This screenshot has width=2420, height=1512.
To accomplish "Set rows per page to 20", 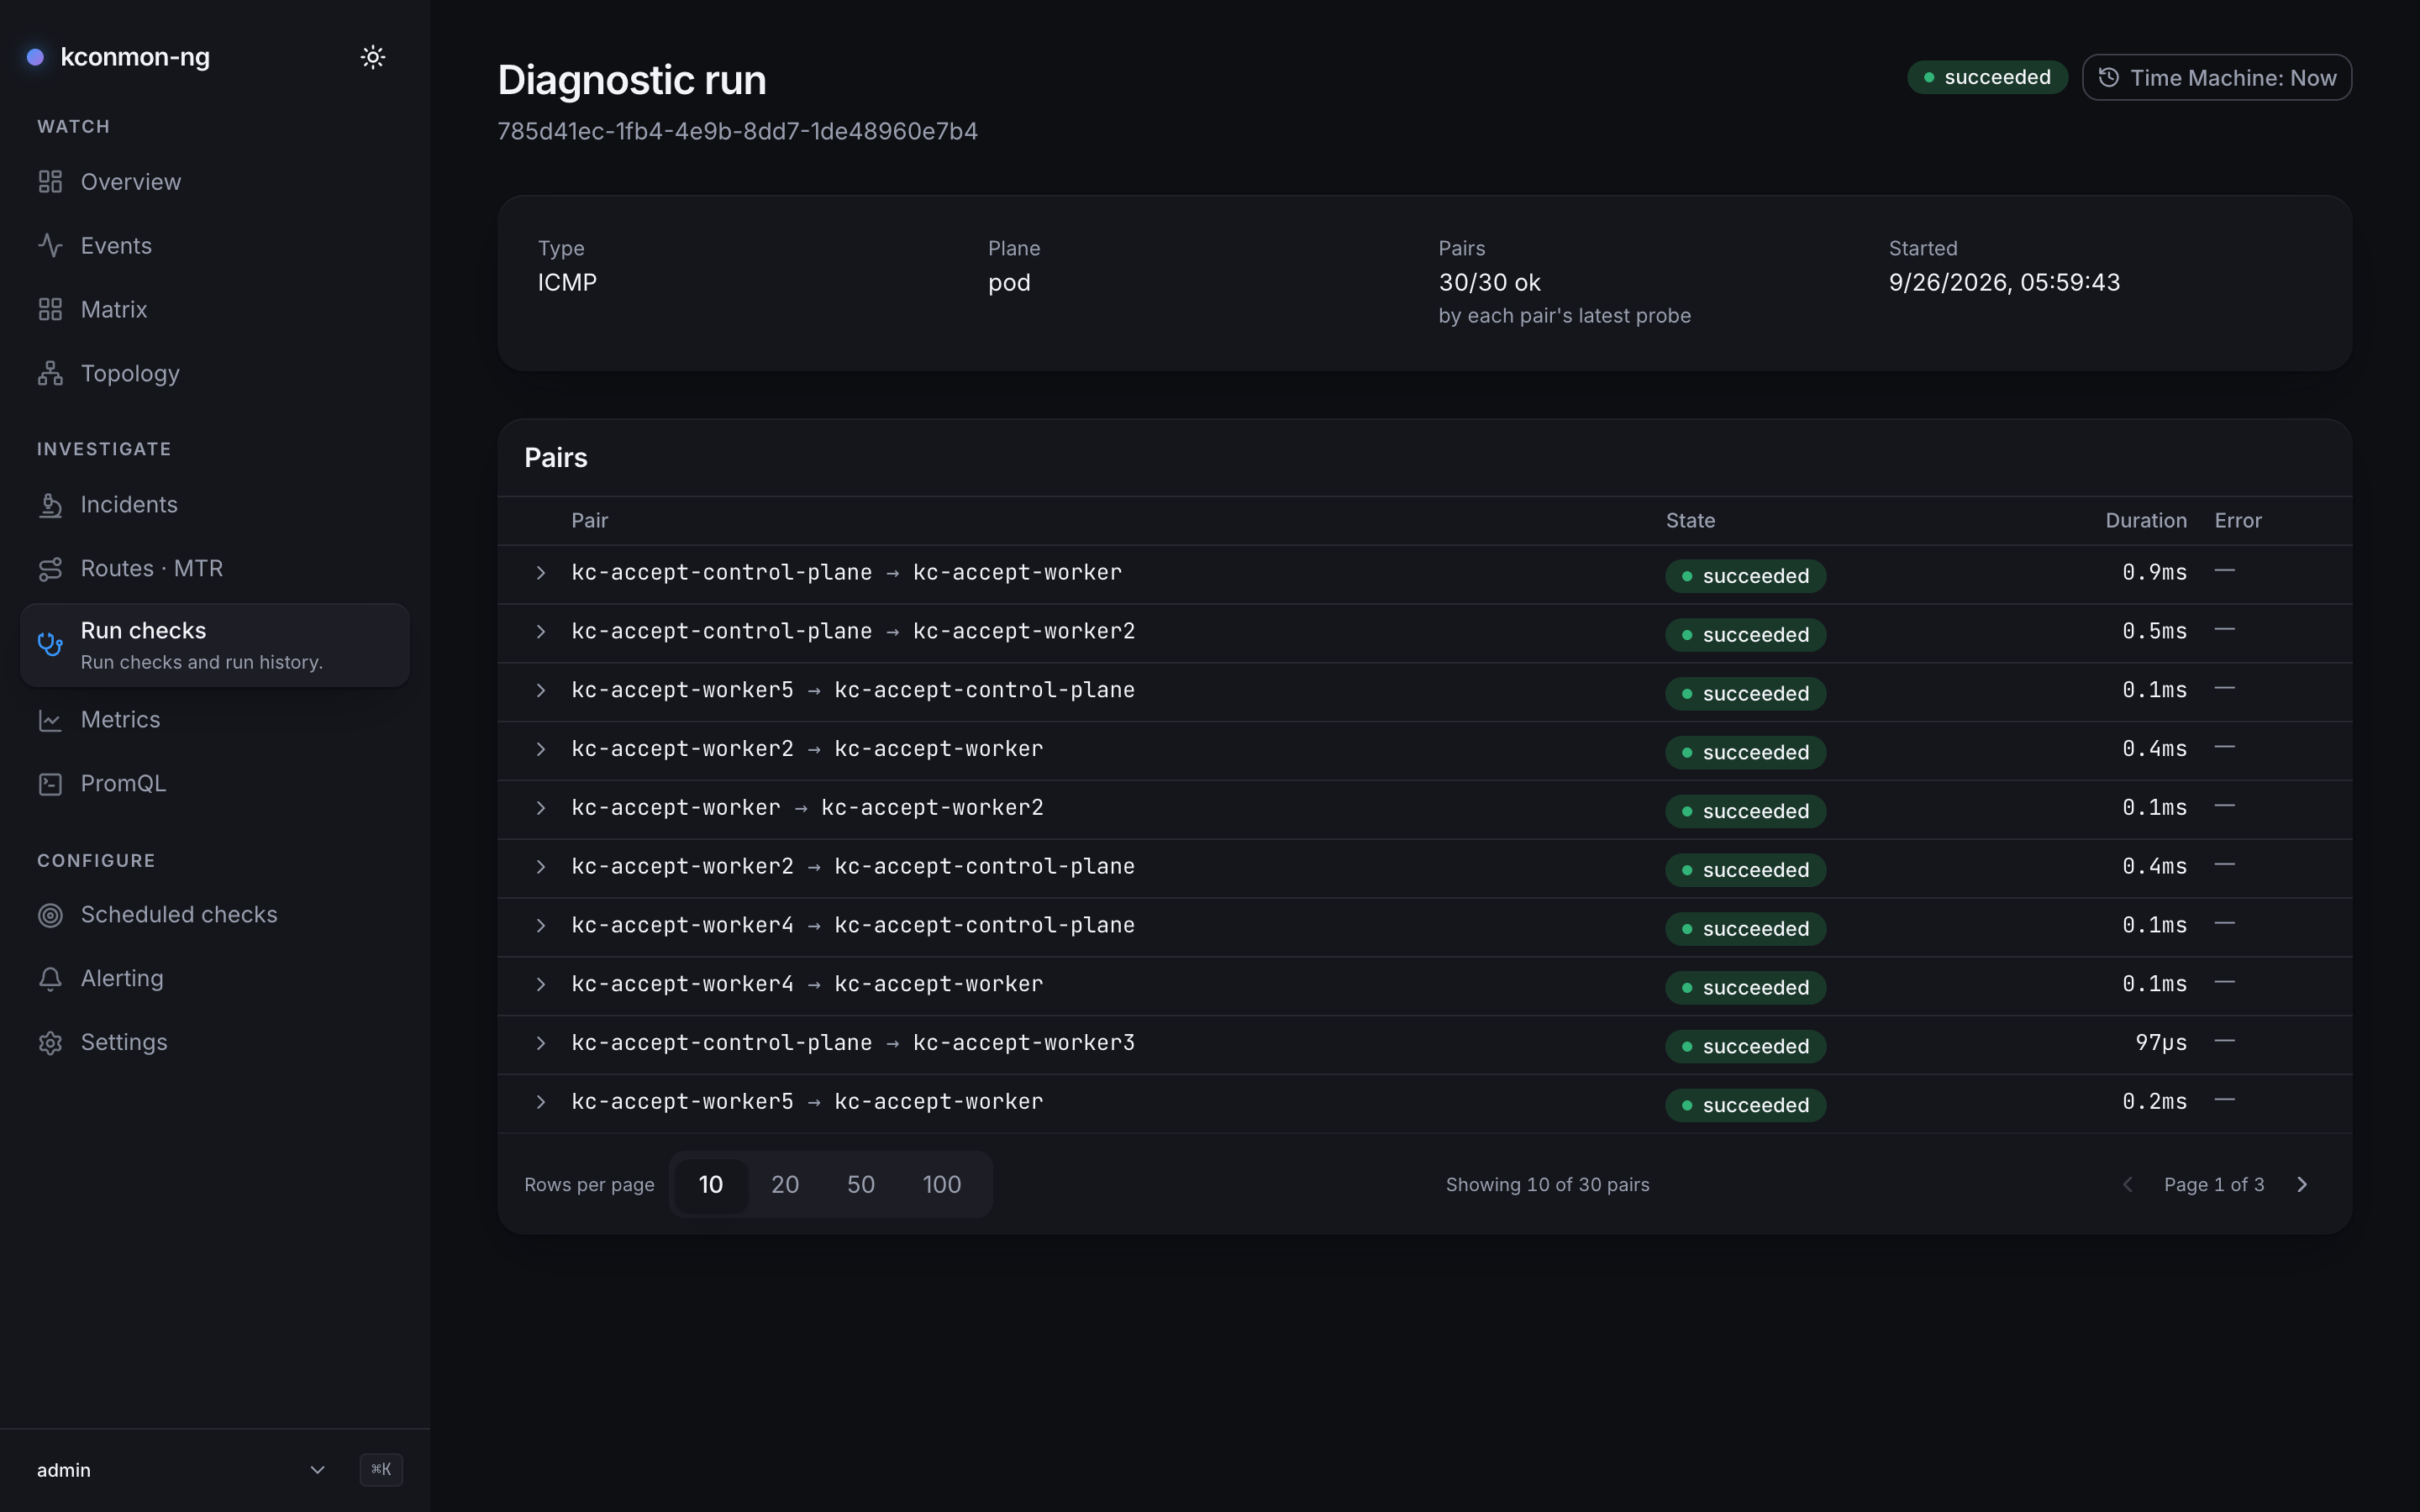I will [x=785, y=1185].
